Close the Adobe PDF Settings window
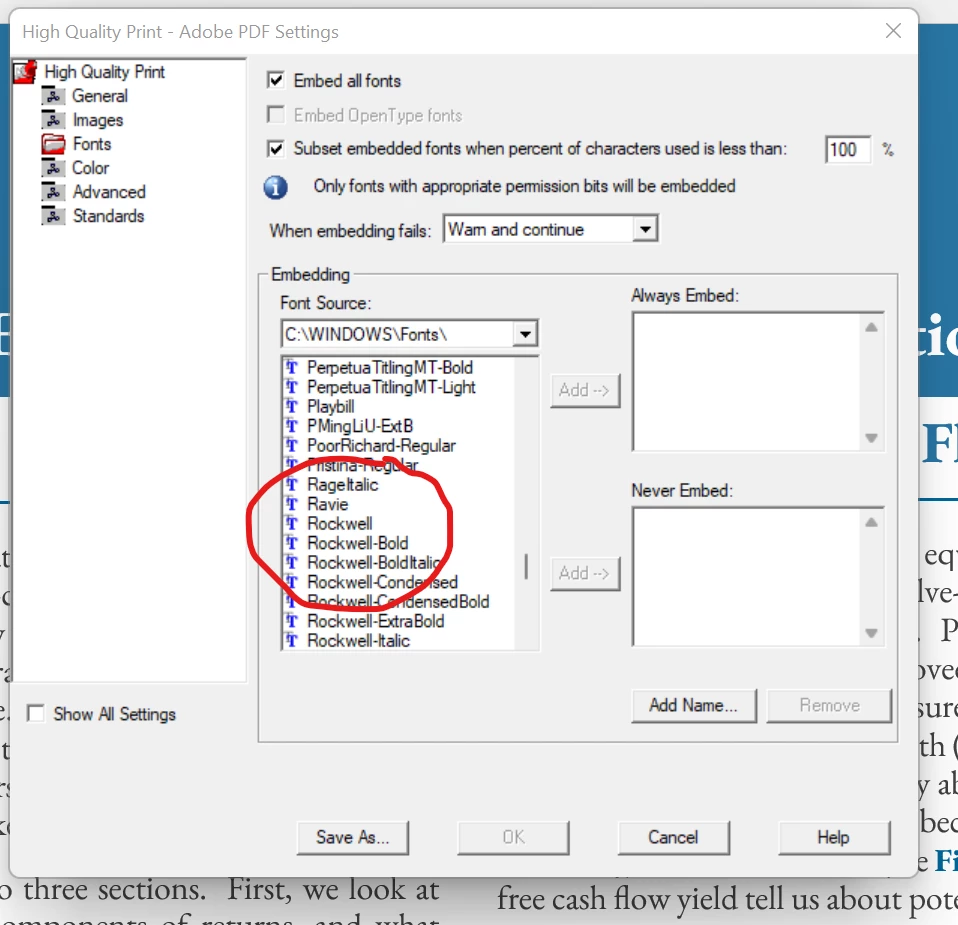 point(893,31)
